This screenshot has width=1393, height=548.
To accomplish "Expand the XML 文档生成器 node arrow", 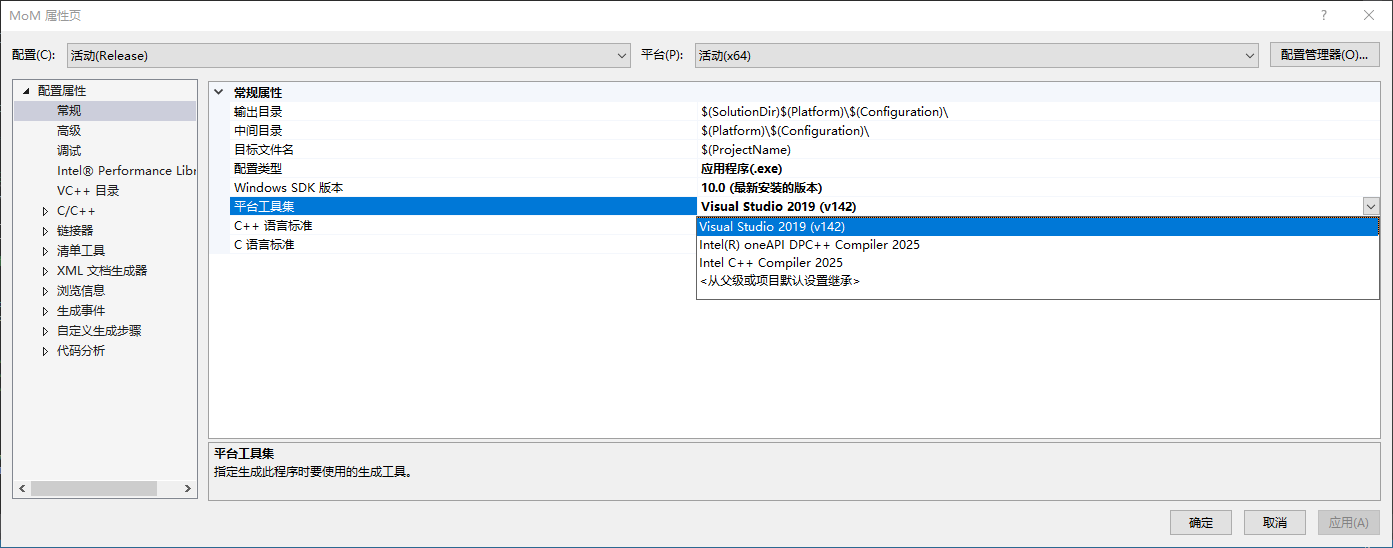I will click(45, 271).
